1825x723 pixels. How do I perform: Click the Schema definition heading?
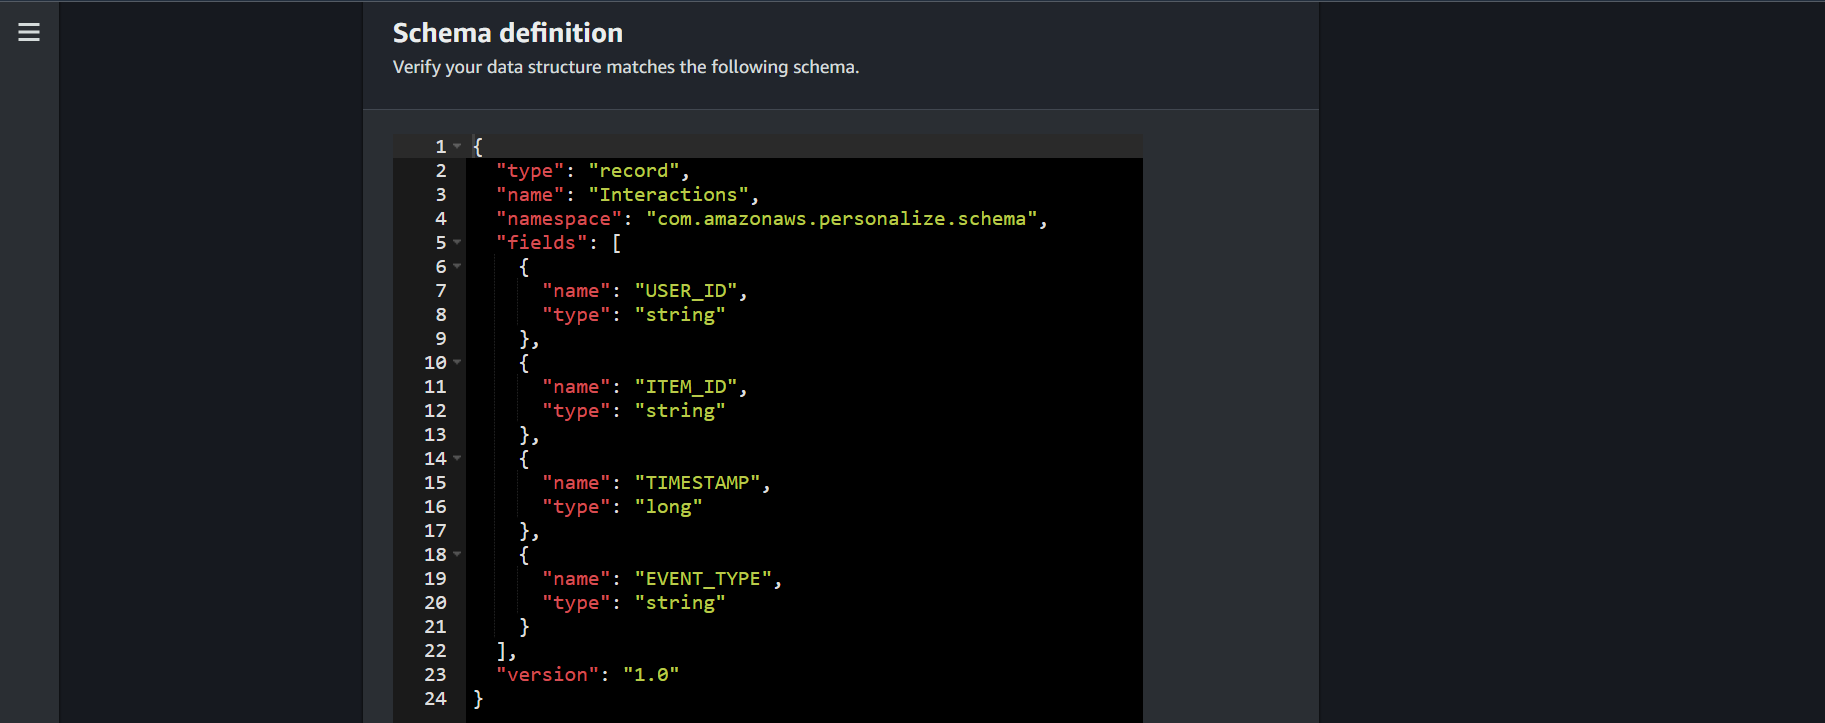point(508,33)
